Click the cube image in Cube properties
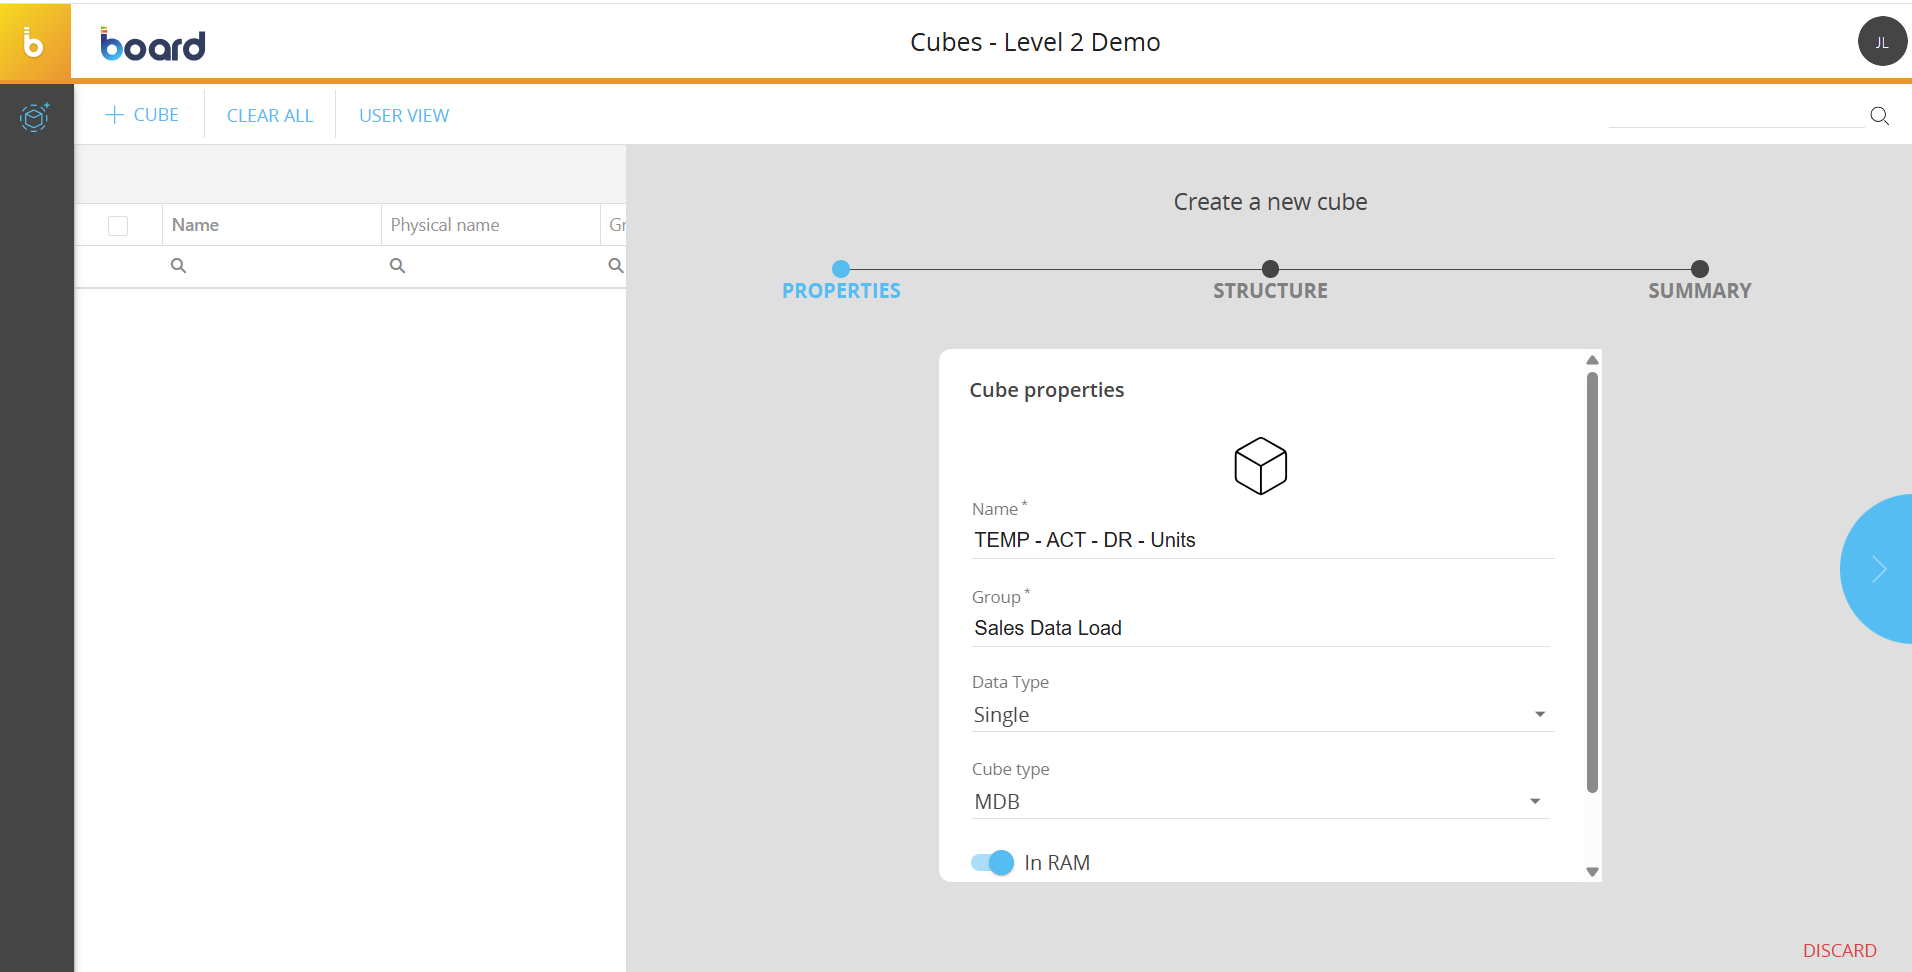This screenshot has width=1912, height=972. pyautogui.click(x=1260, y=466)
